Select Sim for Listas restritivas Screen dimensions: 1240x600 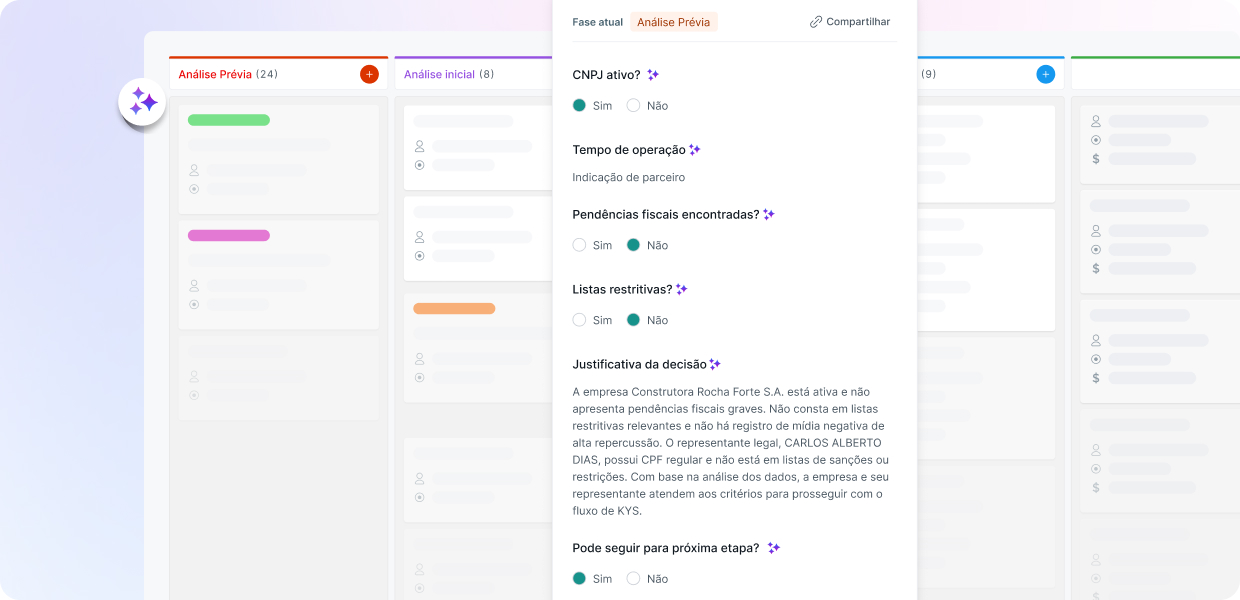(x=579, y=320)
